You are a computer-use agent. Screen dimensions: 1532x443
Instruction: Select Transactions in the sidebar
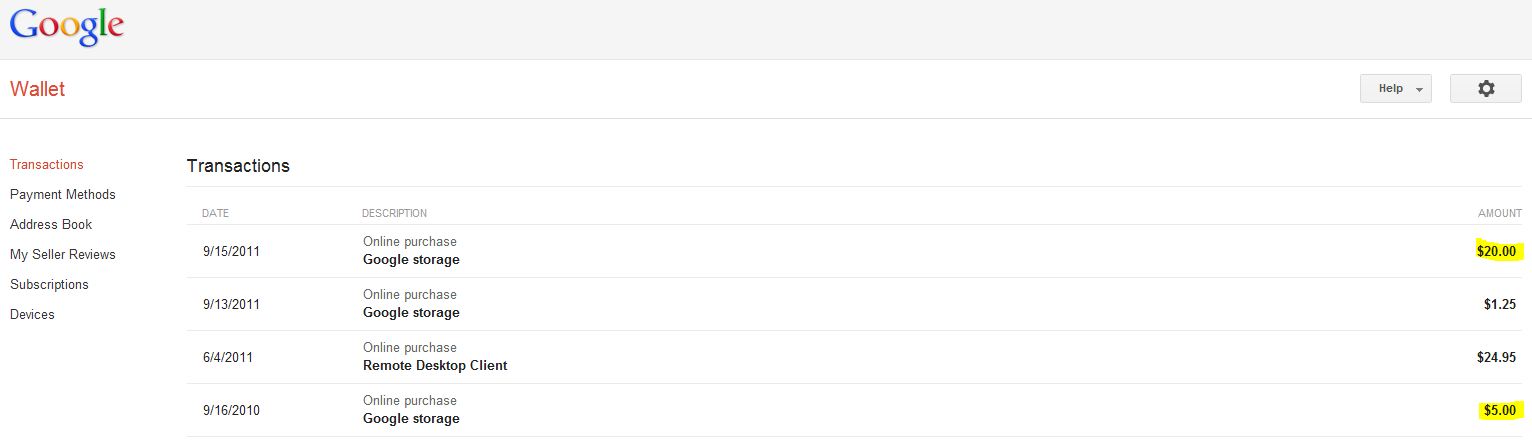[x=46, y=164]
